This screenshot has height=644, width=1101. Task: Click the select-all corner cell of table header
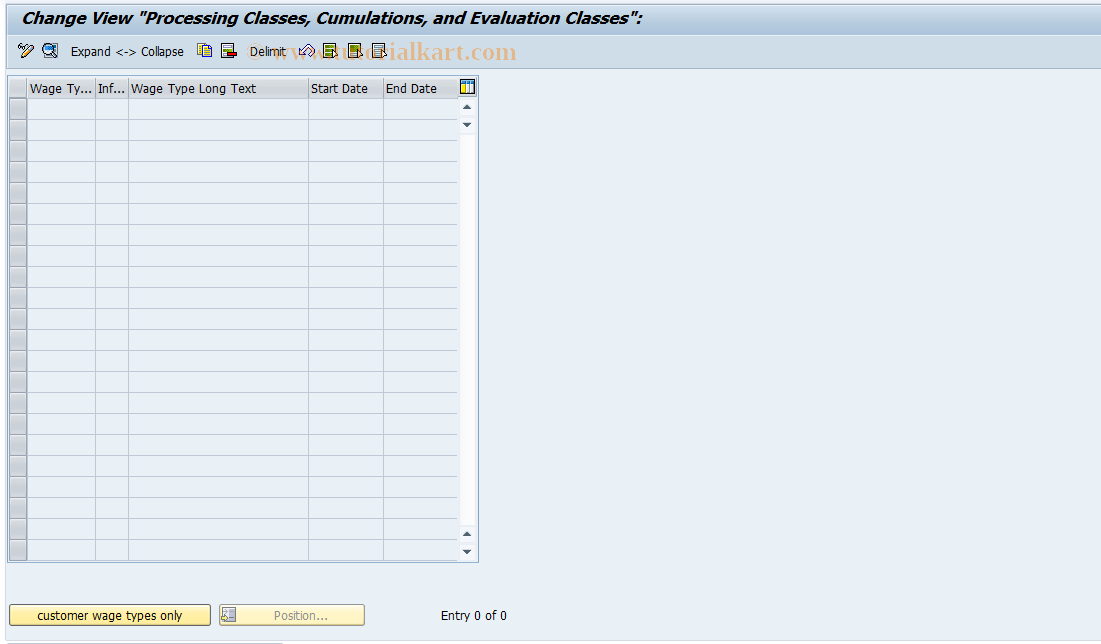point(18,88)
